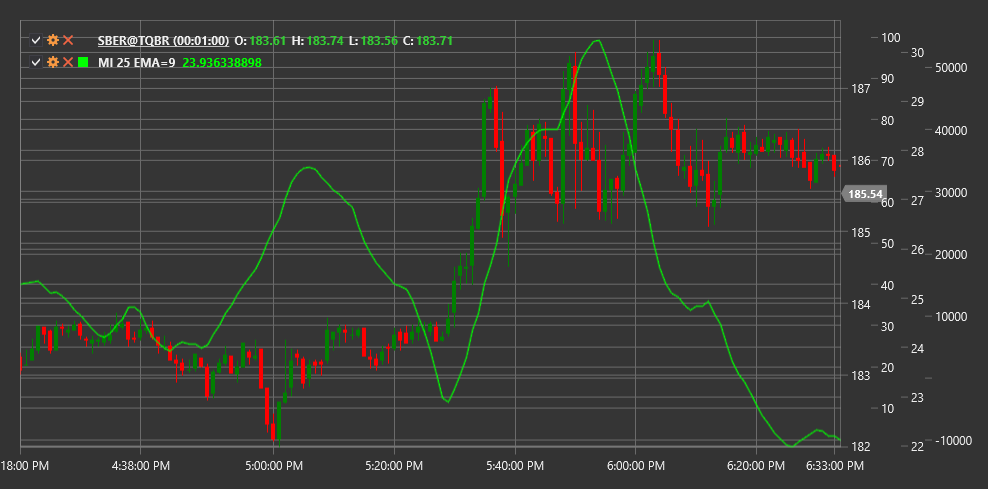
Task: Click the 22 label on the MI axis
Action: click(918, 447)
